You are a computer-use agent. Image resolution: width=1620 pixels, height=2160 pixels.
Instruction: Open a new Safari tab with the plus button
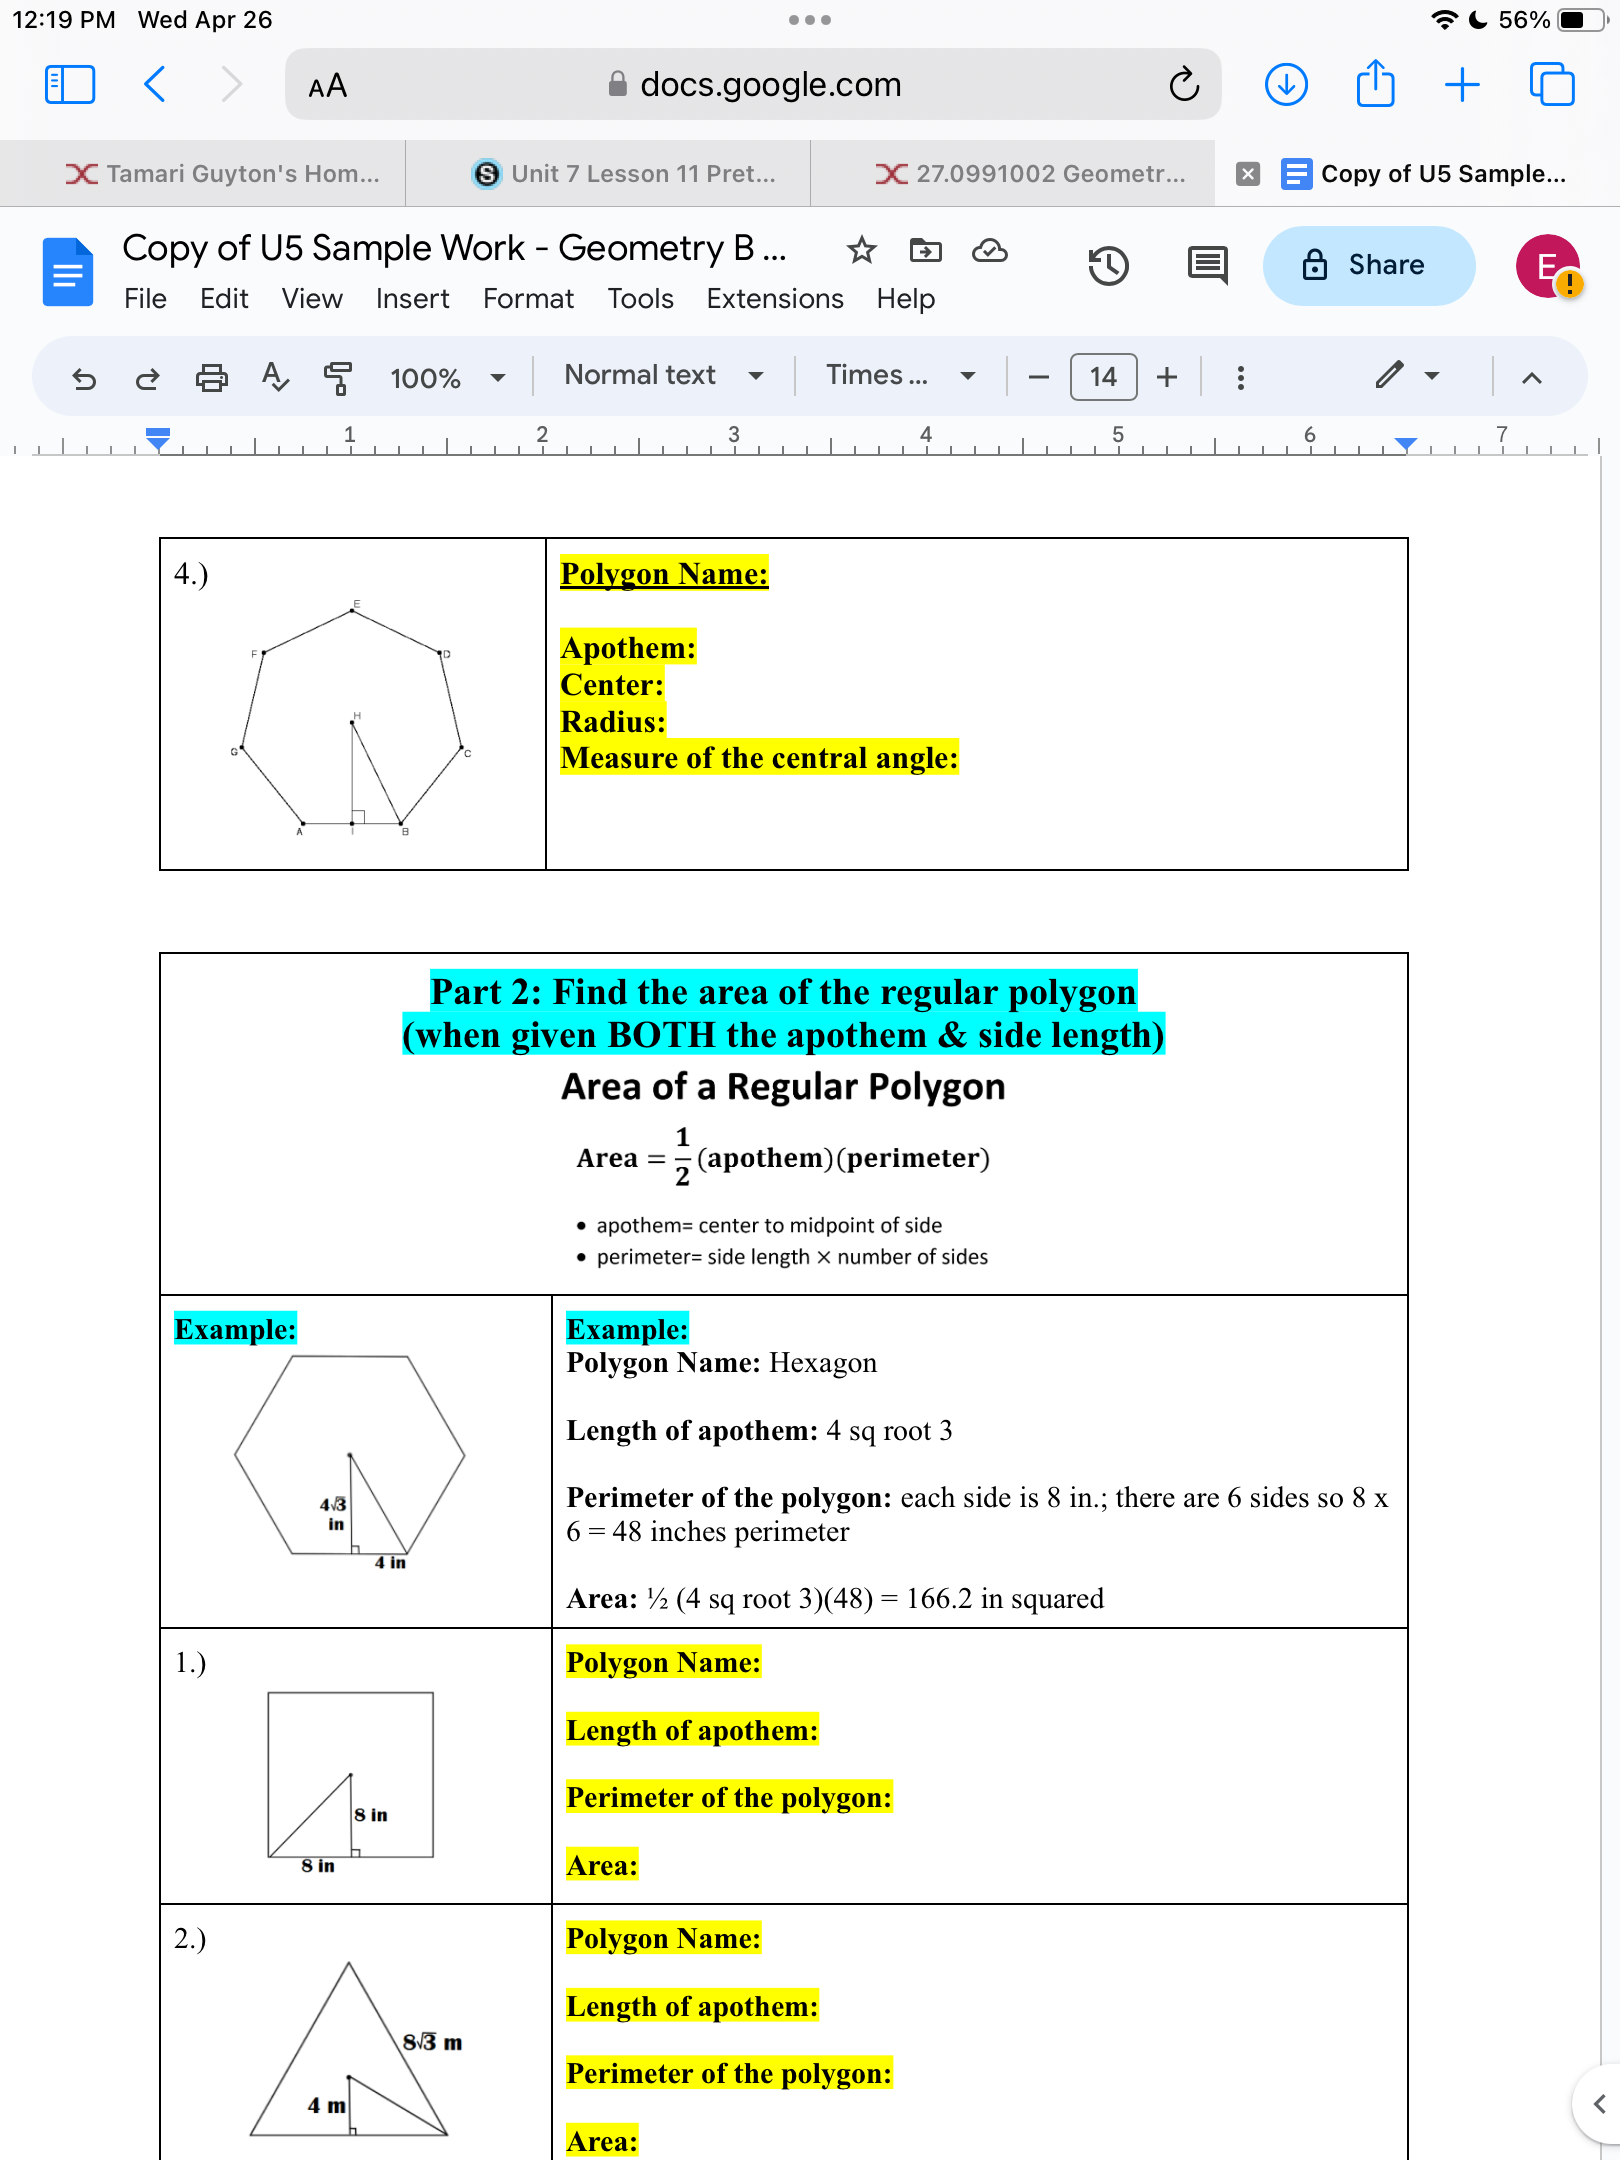[1461, 84]
